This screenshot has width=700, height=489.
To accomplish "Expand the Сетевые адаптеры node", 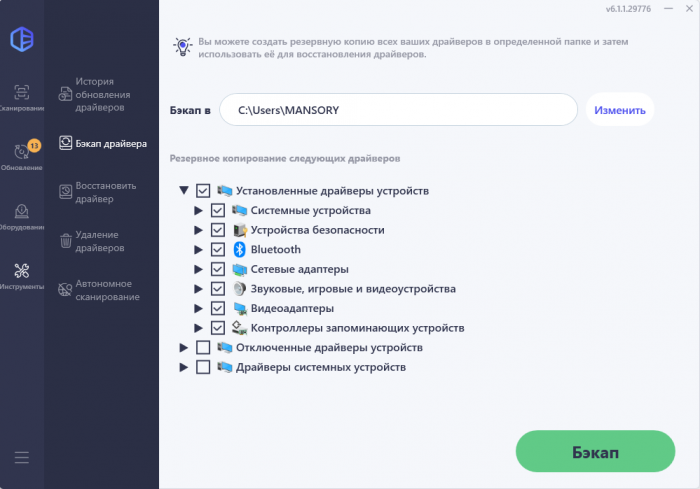I will [x=198, y=269].
